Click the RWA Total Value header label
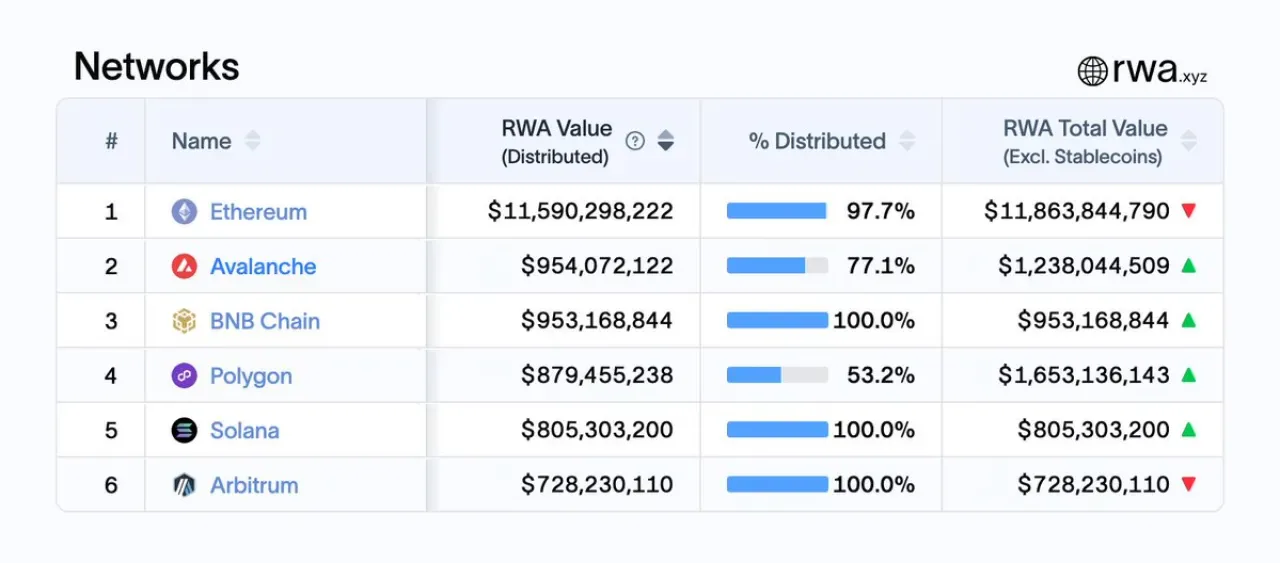The width and height of the screenshot is (1280, 563). tap(1085, 142)
